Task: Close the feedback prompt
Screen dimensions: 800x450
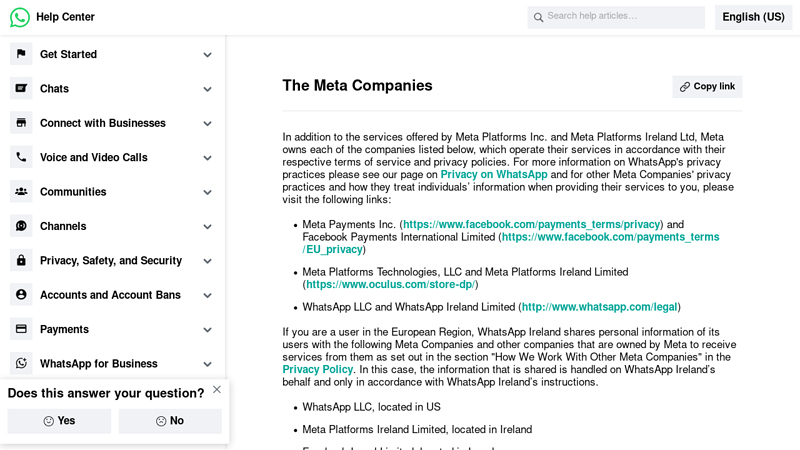Action: click(217, 389)
